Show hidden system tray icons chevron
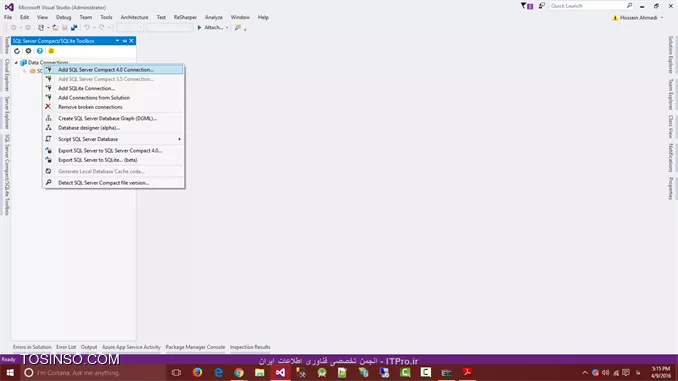The height and width of the screenshot is (381, 678). point(585,372)
